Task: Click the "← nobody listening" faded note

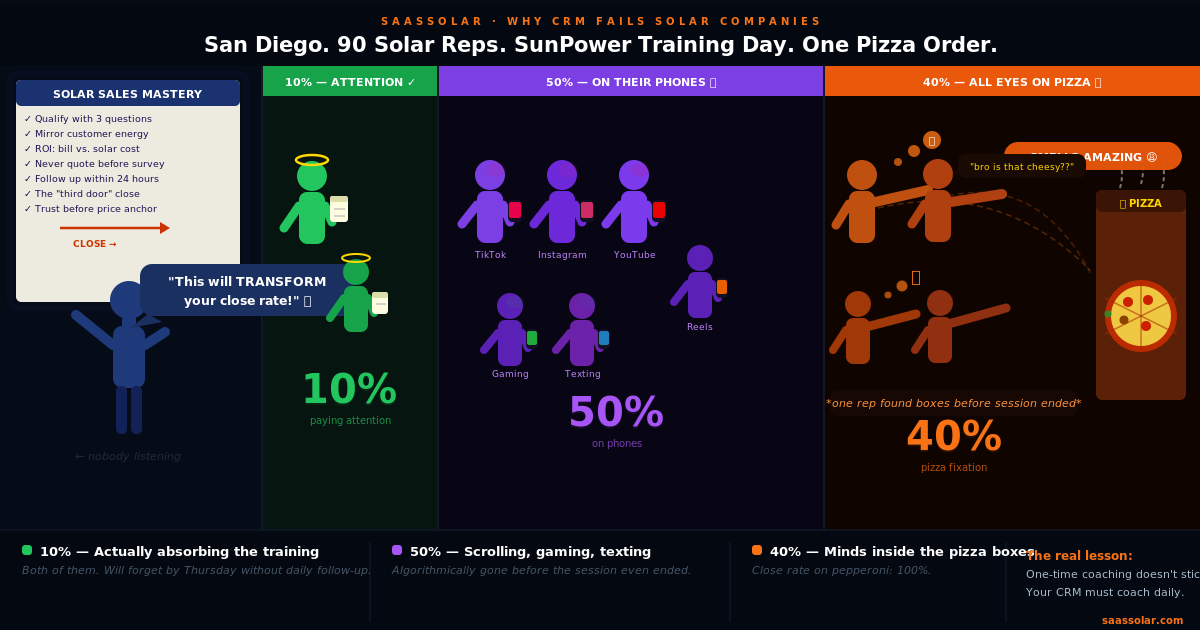Action: [128, 457]
